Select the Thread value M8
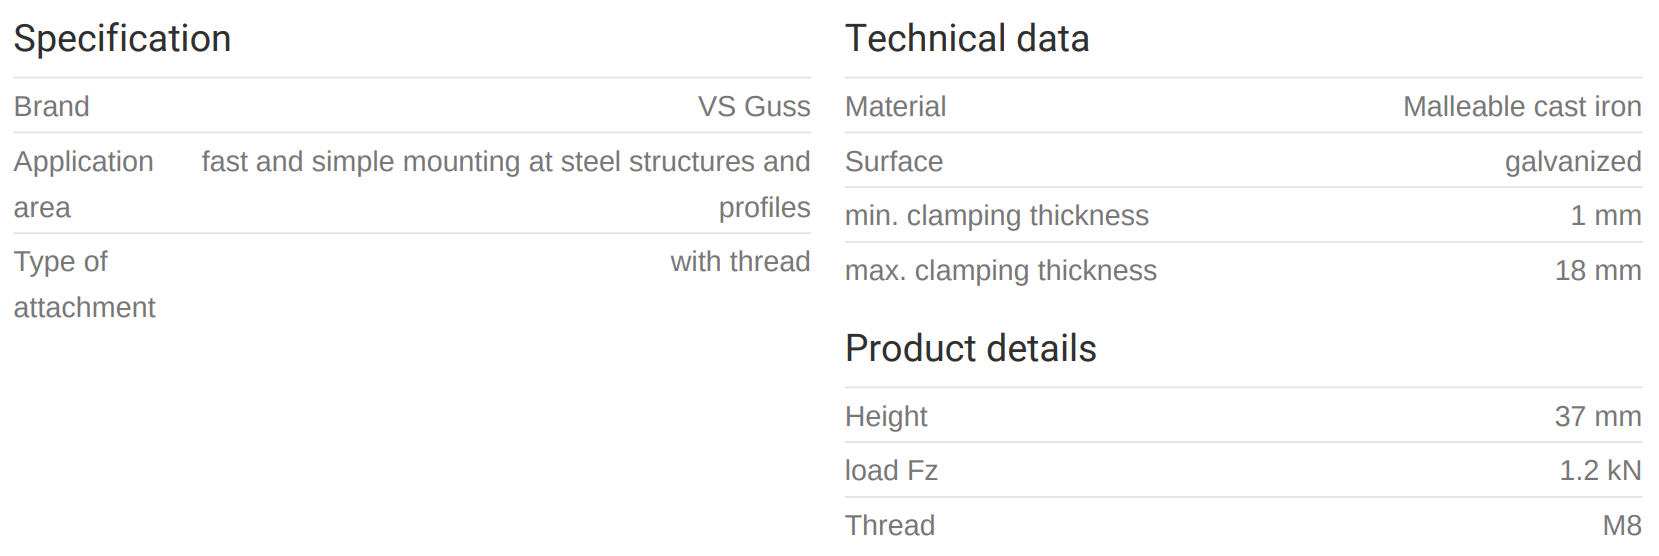The width and height of the screenshot is (1659, 556). click(x=1621, y=526)
